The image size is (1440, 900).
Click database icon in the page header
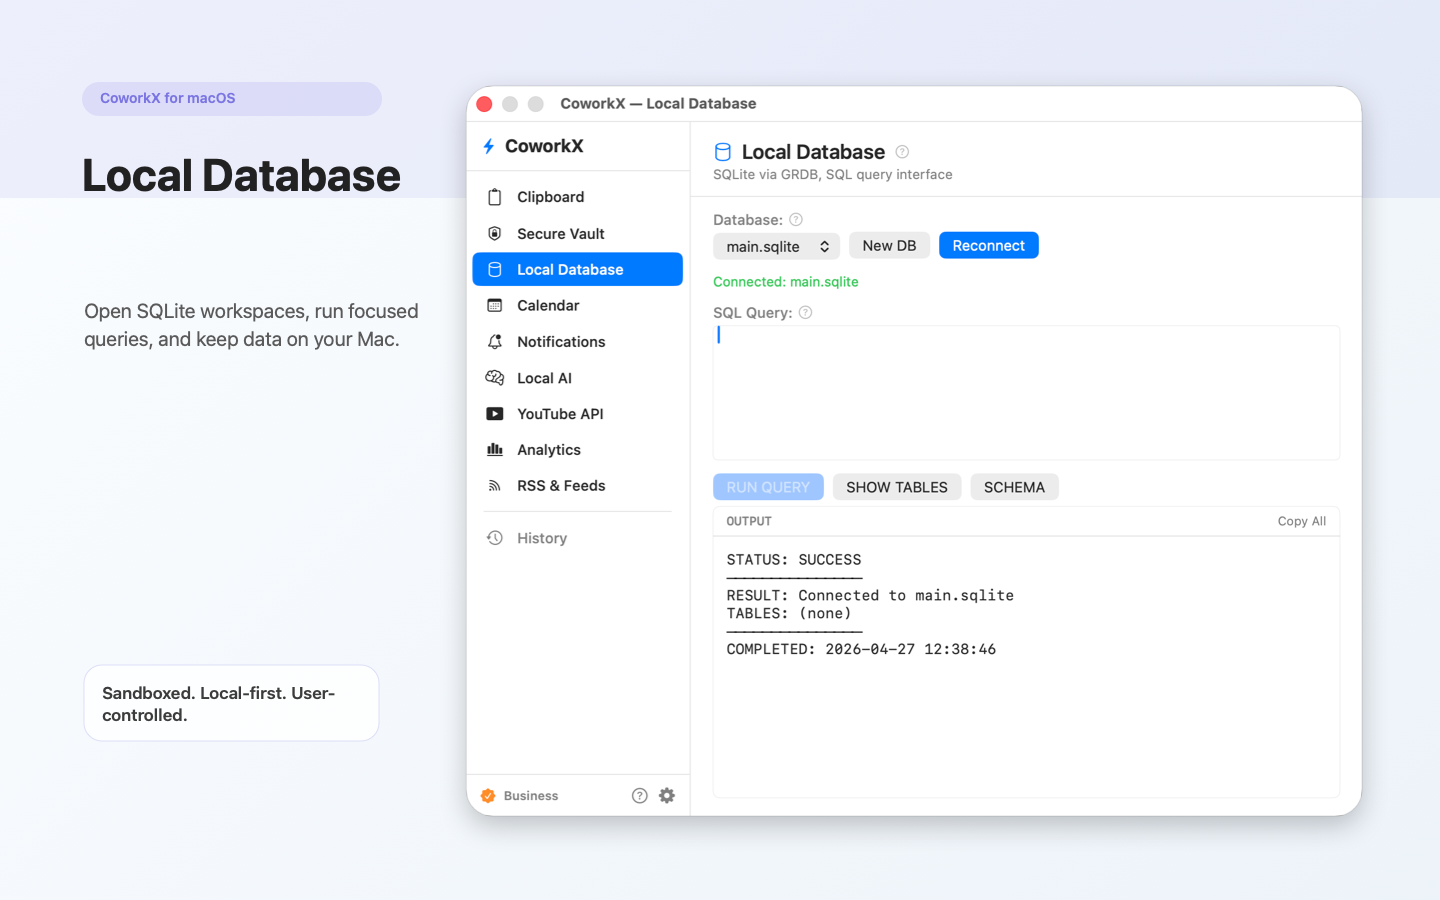click(x=723, y=152)
